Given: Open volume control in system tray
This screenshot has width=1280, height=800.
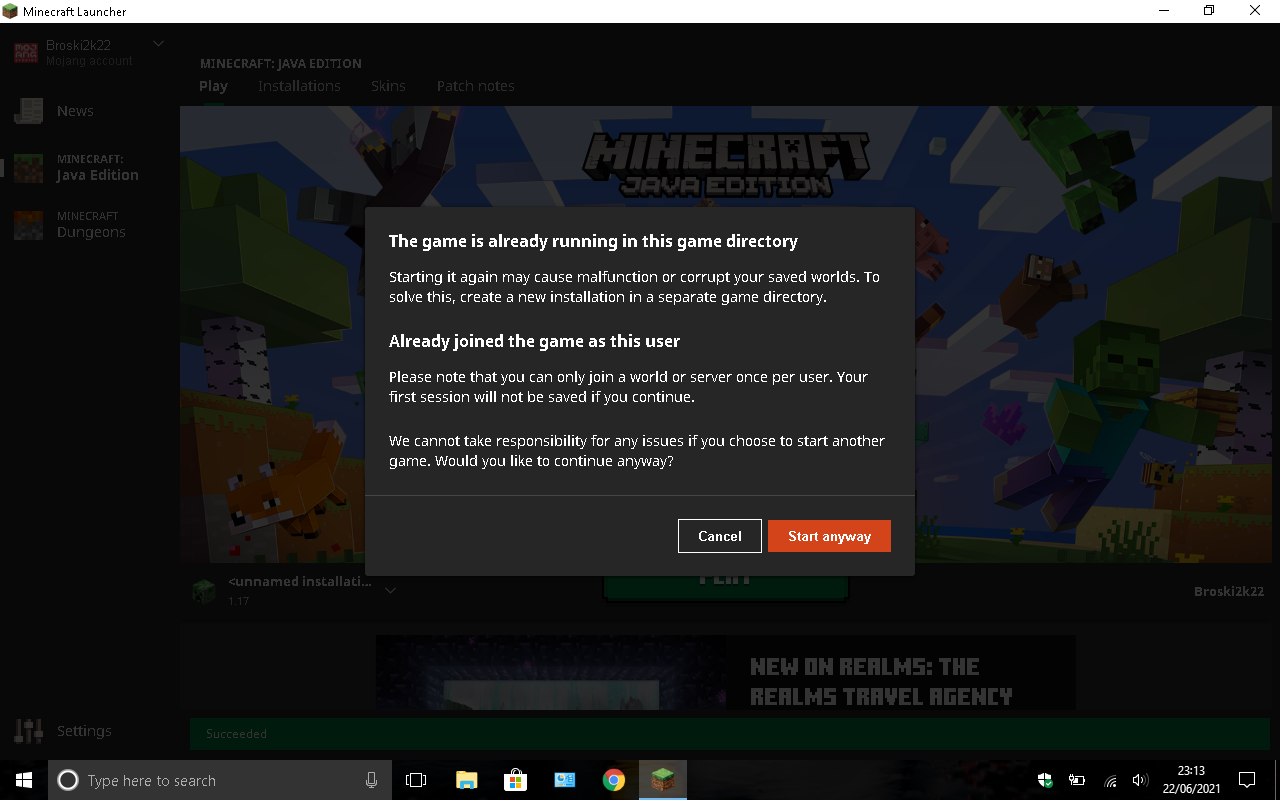Looking at the screenshot, I should tap(1140, 780).
